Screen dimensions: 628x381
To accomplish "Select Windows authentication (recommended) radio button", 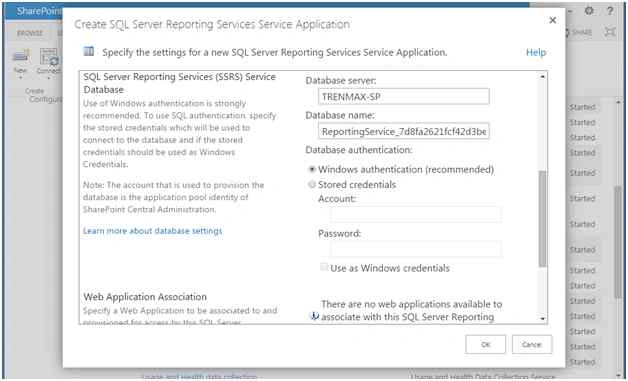I will point(312,169).
